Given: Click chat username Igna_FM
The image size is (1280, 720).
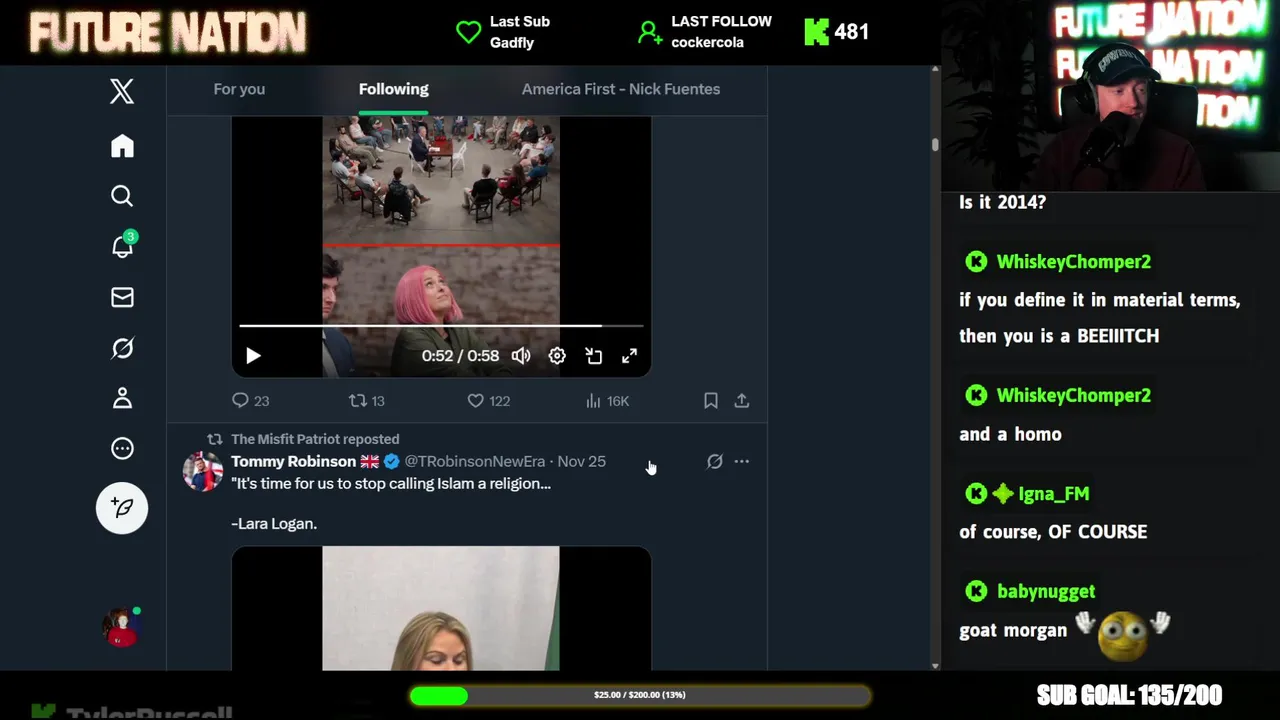Looking at the screenshot, I should tap(1054, 493).
